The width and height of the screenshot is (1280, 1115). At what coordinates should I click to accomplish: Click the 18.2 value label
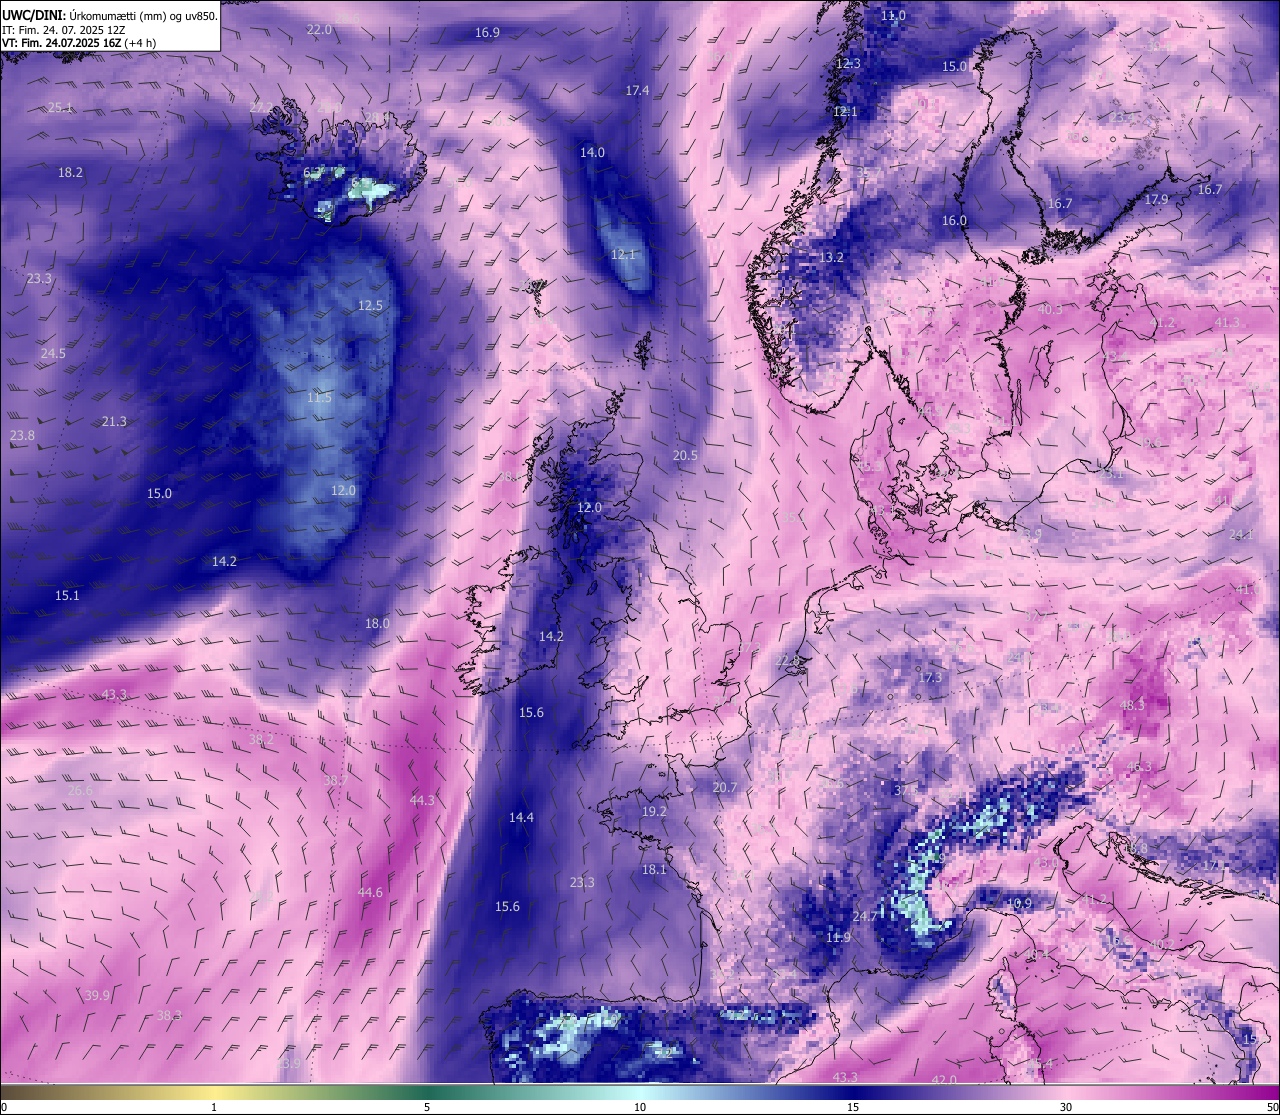70,173
